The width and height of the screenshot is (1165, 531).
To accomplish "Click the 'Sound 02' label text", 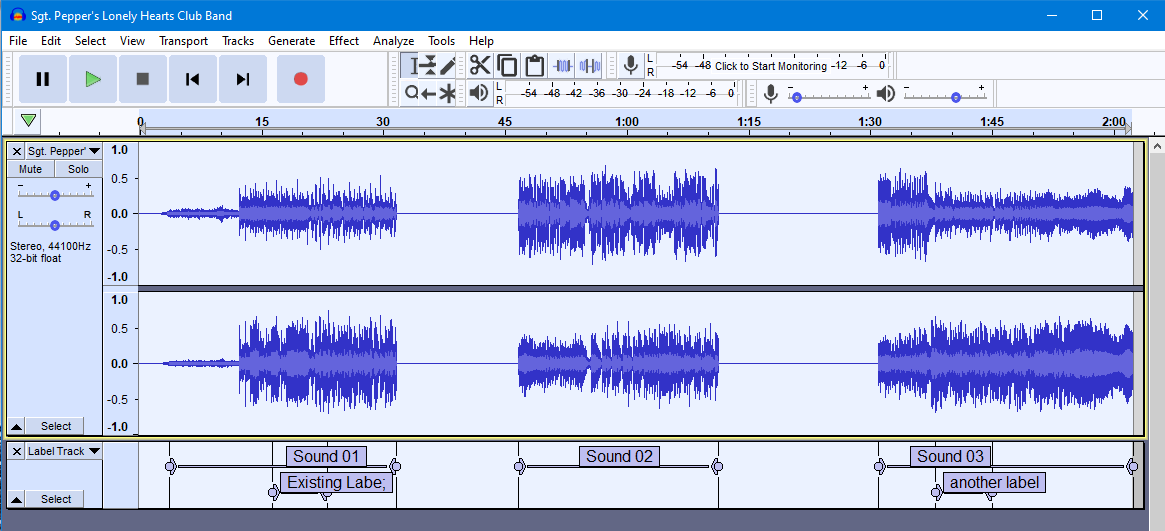I will (x=619, y=457).
